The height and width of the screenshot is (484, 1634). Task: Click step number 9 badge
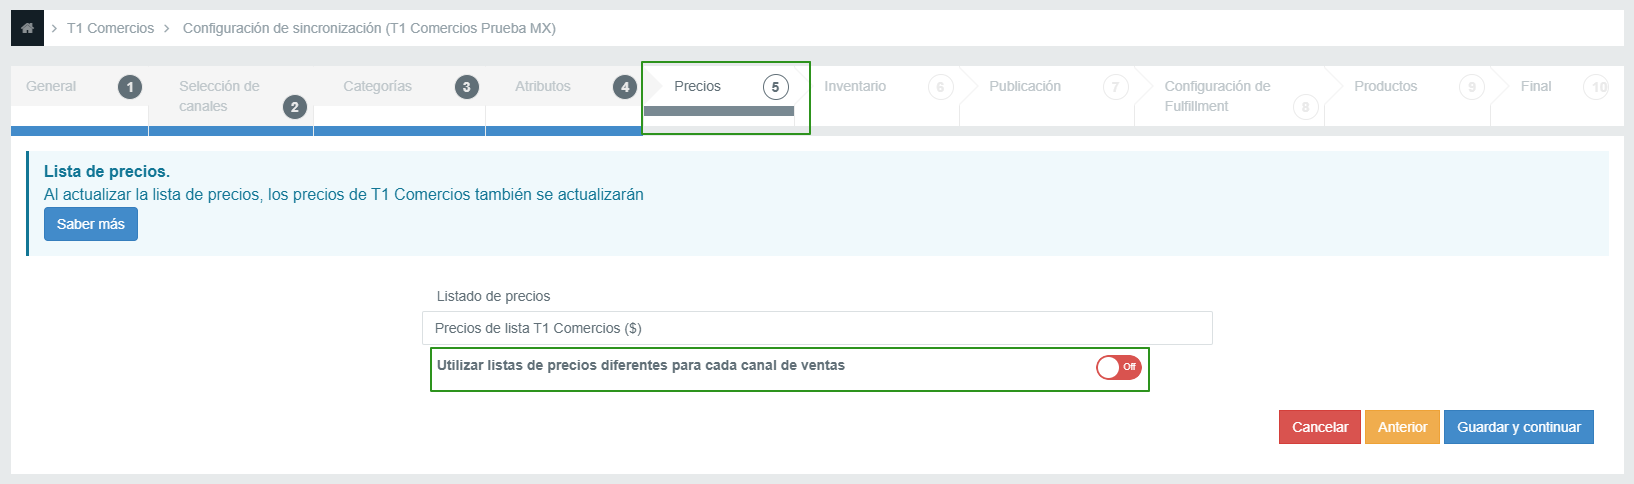[x=1471, y=87]
